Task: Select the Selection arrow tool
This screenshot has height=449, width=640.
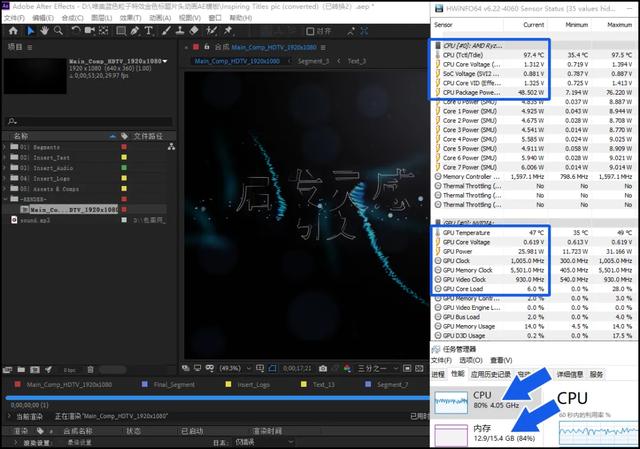Action: point(30,31)
